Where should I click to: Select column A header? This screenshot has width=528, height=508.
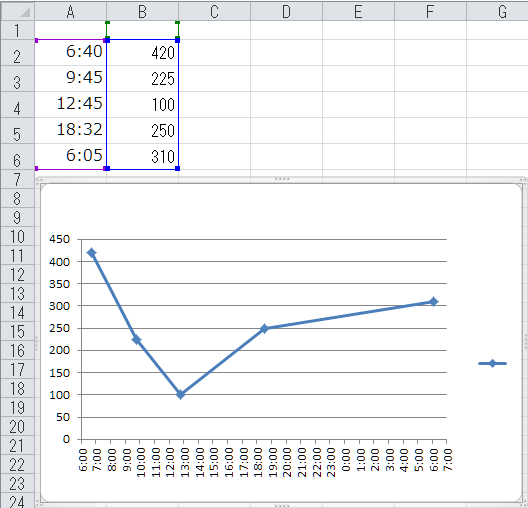pyautogui.click(x=70, y=11)
